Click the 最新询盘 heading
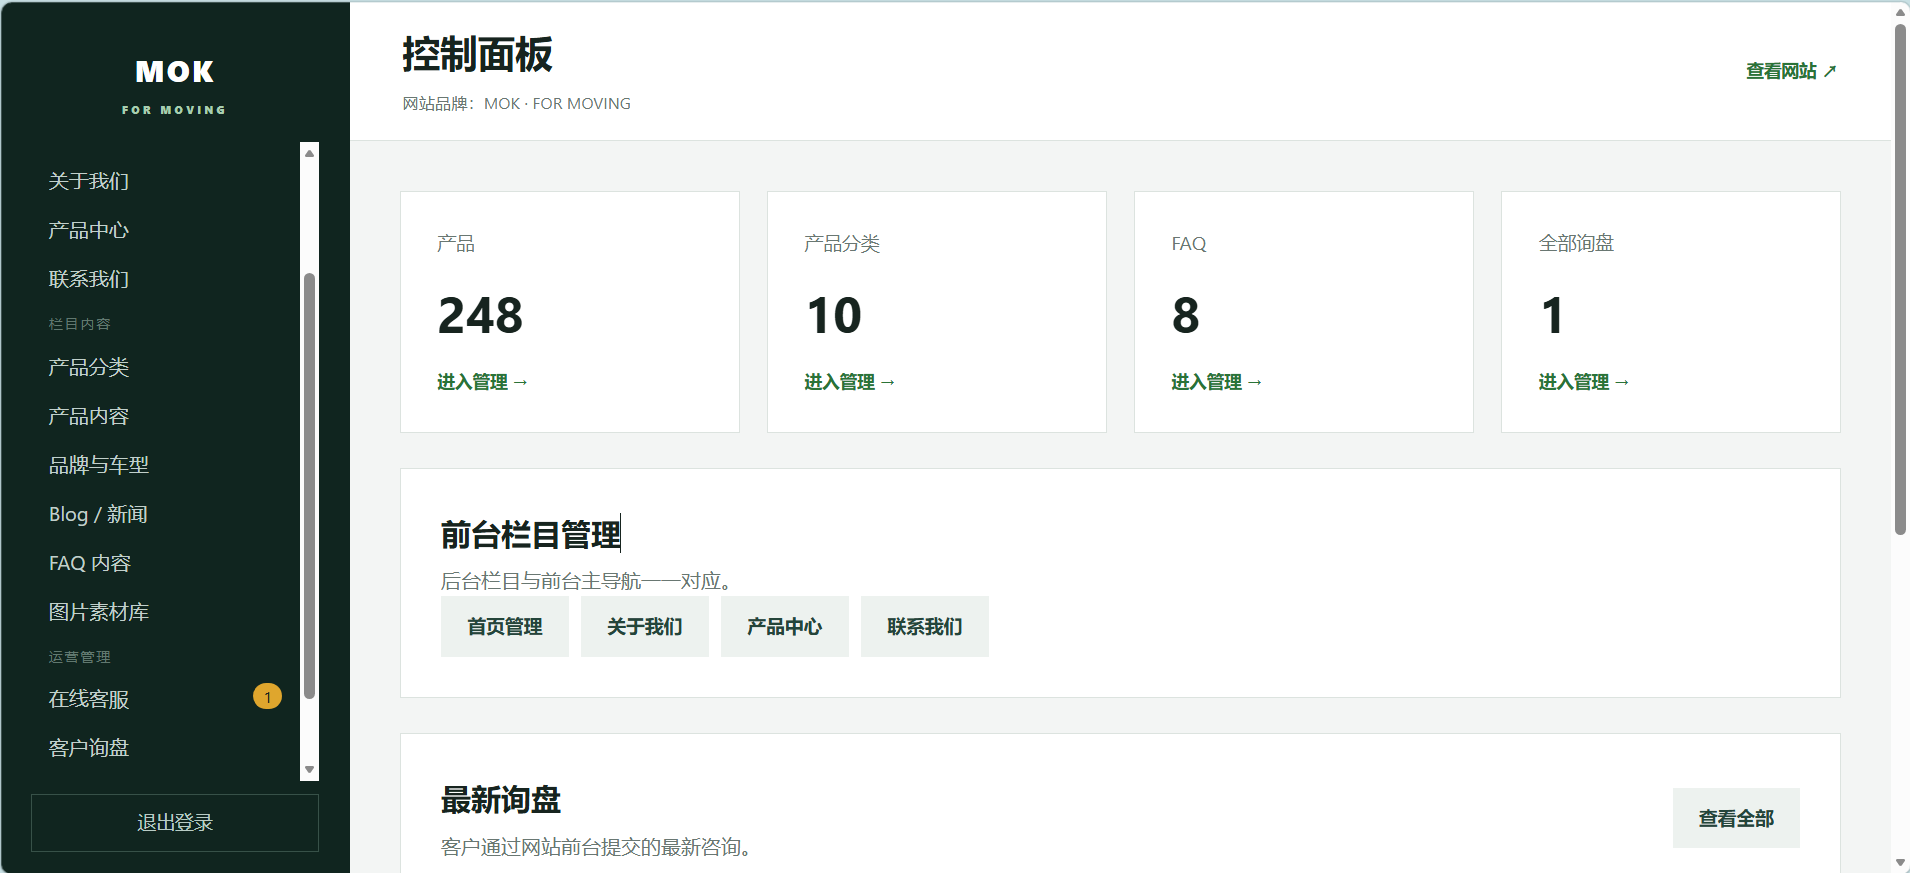The width and height of the screenshot is (1910, 873). (501, 800)
